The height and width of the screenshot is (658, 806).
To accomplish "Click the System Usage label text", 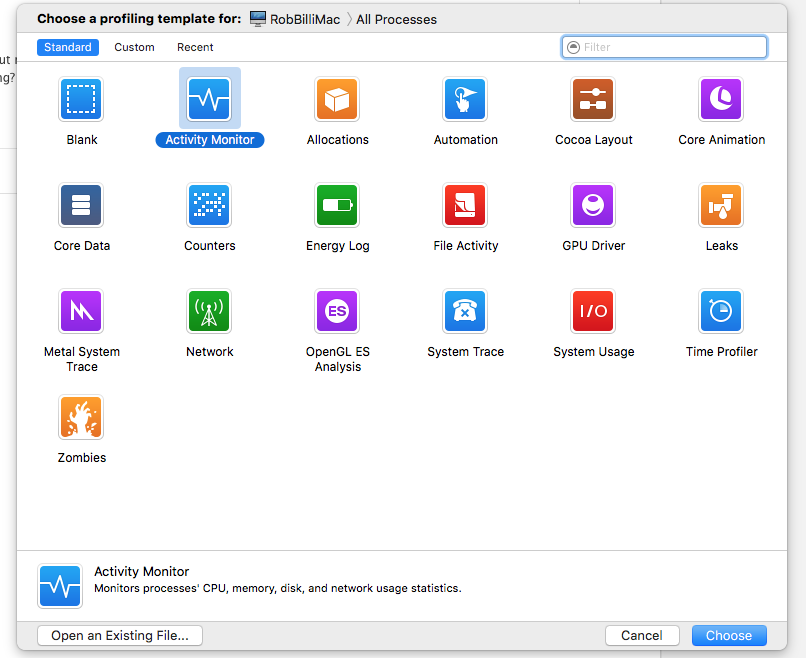I will click(594, 352).
